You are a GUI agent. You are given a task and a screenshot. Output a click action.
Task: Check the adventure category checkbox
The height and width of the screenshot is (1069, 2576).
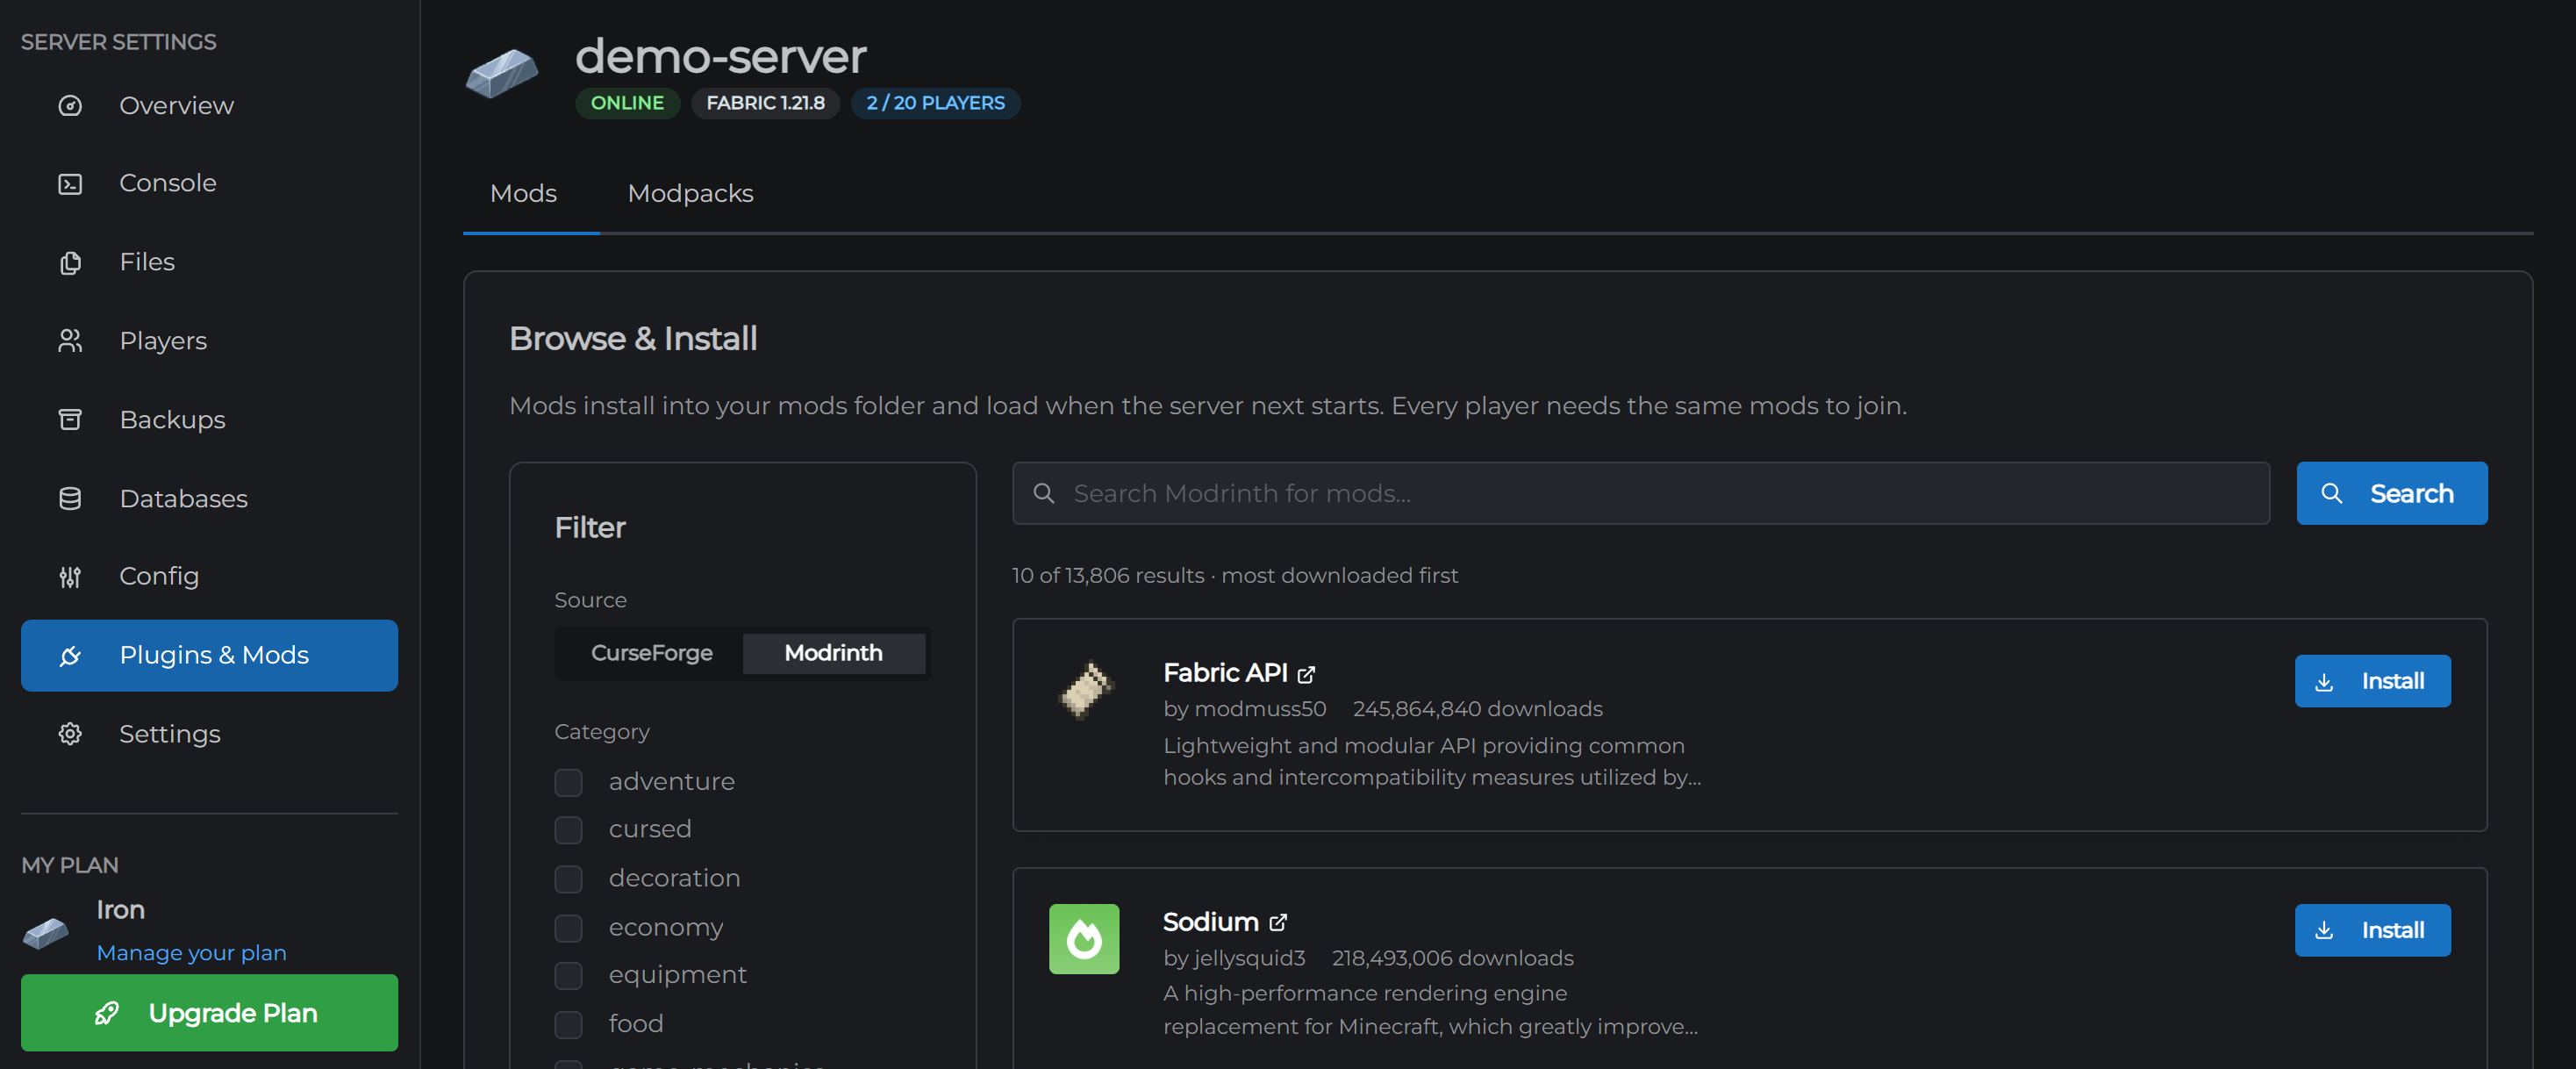click(x=568, y=782)
